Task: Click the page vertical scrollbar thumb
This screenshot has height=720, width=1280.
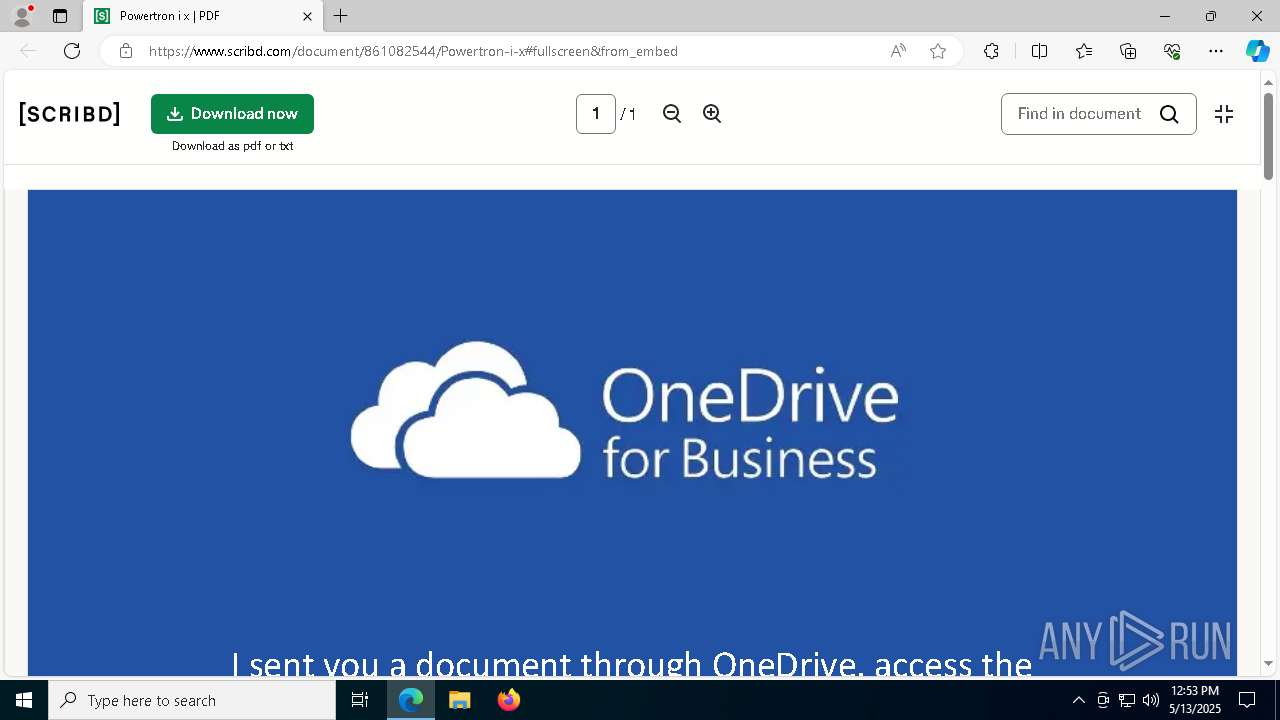Action: pos(1269,136)
